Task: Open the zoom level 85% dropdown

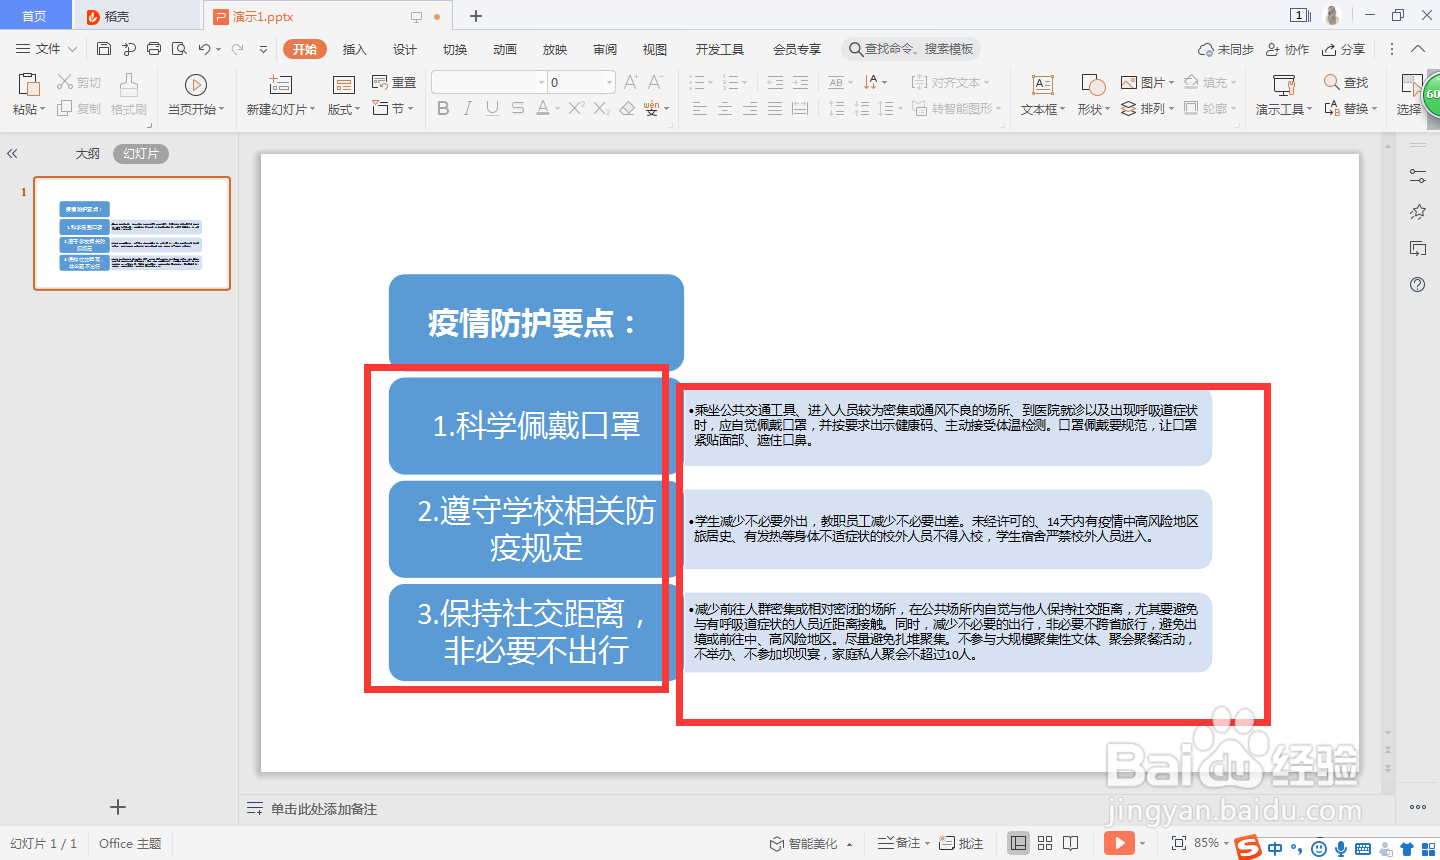Action: pos(1213,843)
